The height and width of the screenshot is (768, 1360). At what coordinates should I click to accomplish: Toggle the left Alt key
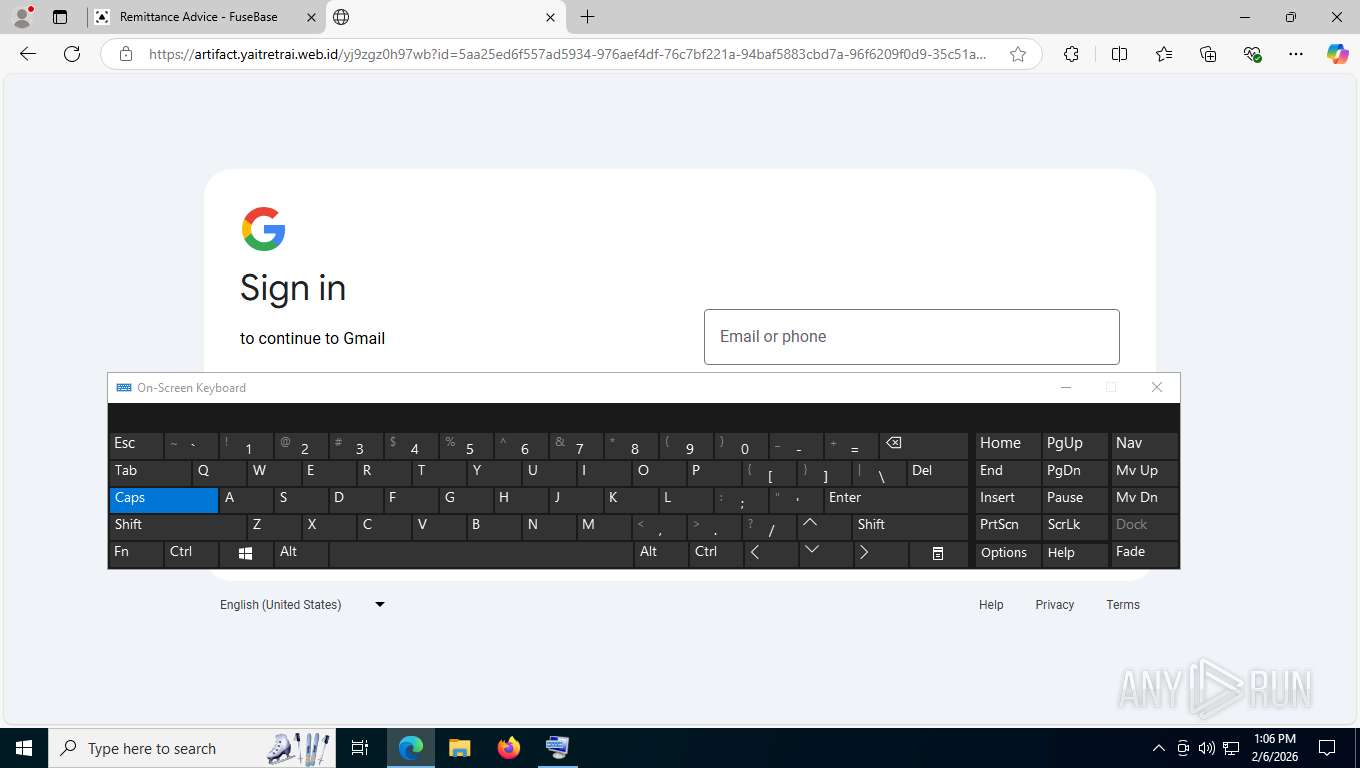301,553
